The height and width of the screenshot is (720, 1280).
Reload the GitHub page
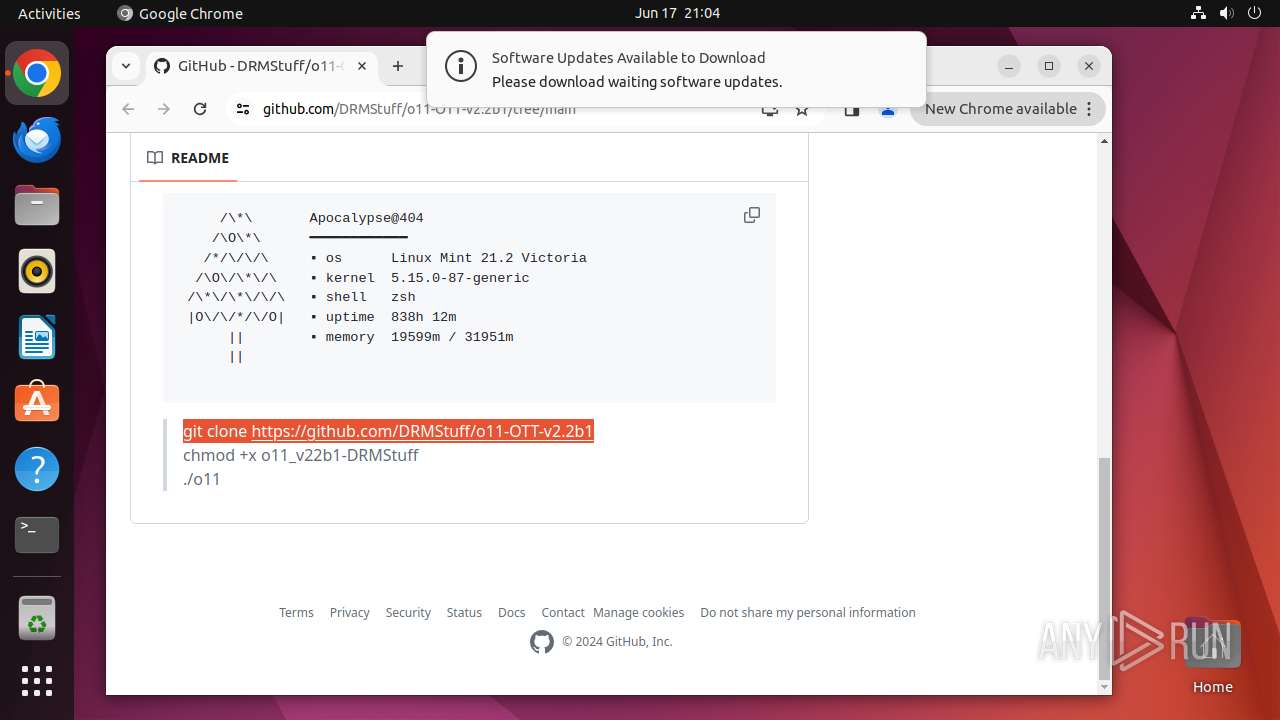click(200, 109)
